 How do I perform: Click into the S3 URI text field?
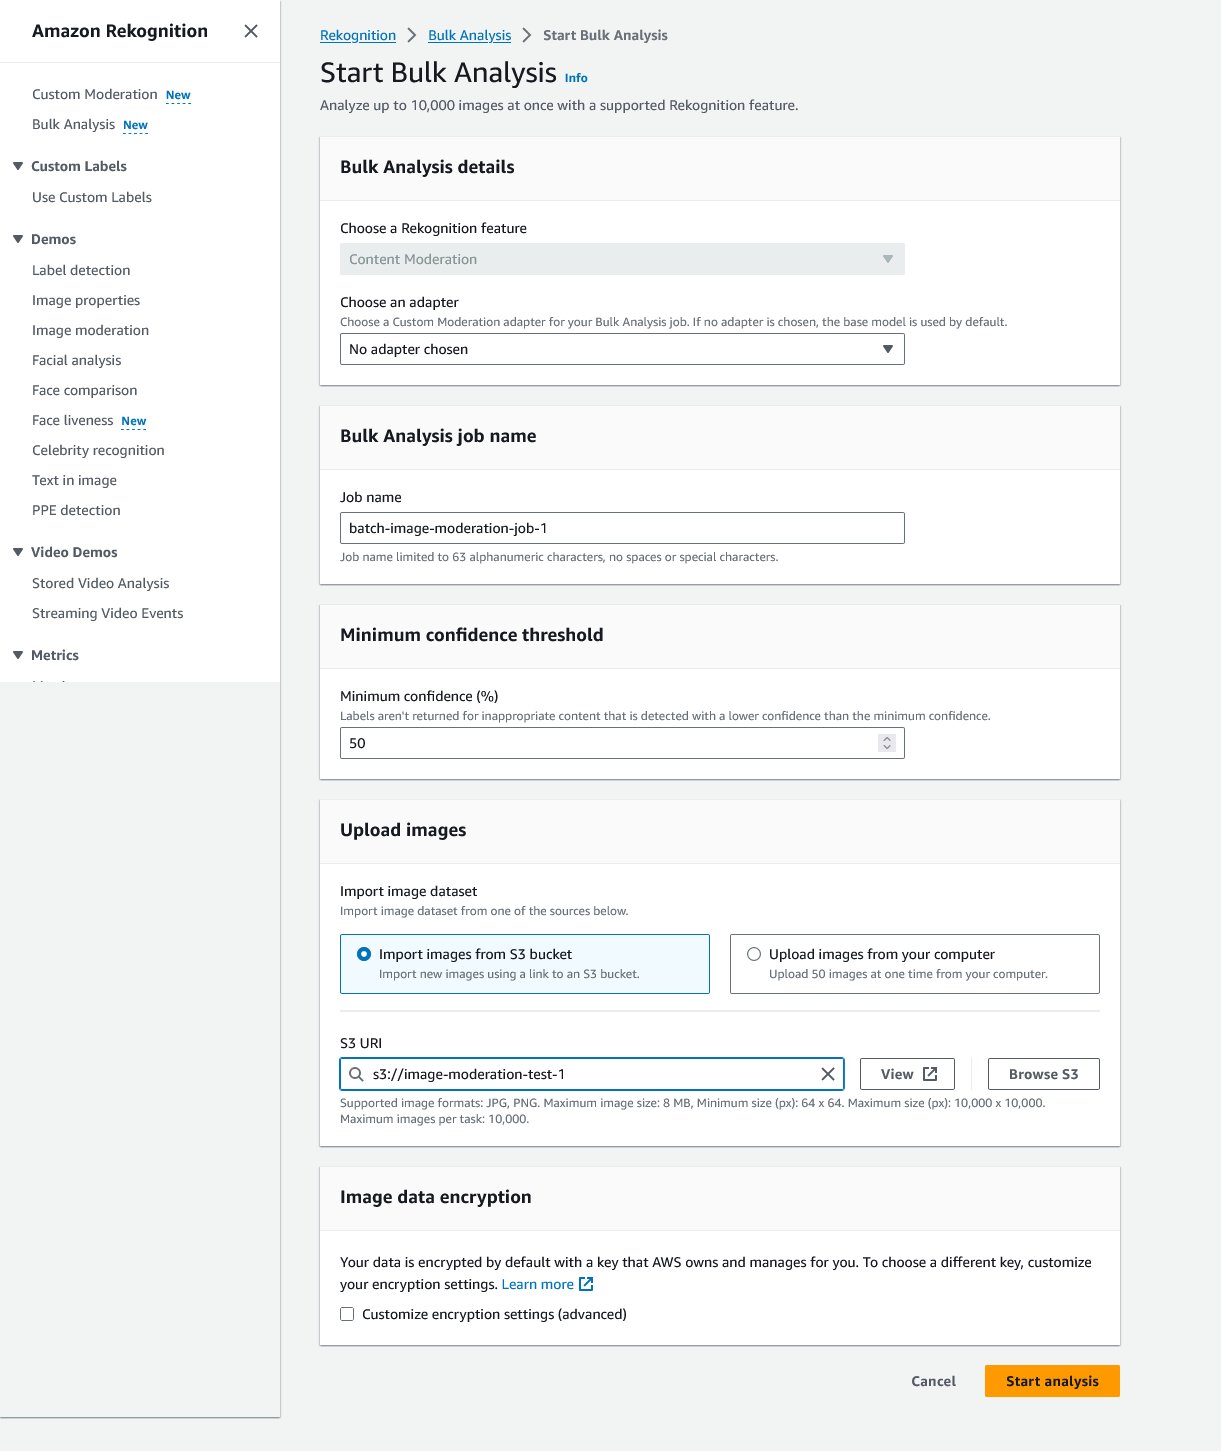[x=592, y=1074]
